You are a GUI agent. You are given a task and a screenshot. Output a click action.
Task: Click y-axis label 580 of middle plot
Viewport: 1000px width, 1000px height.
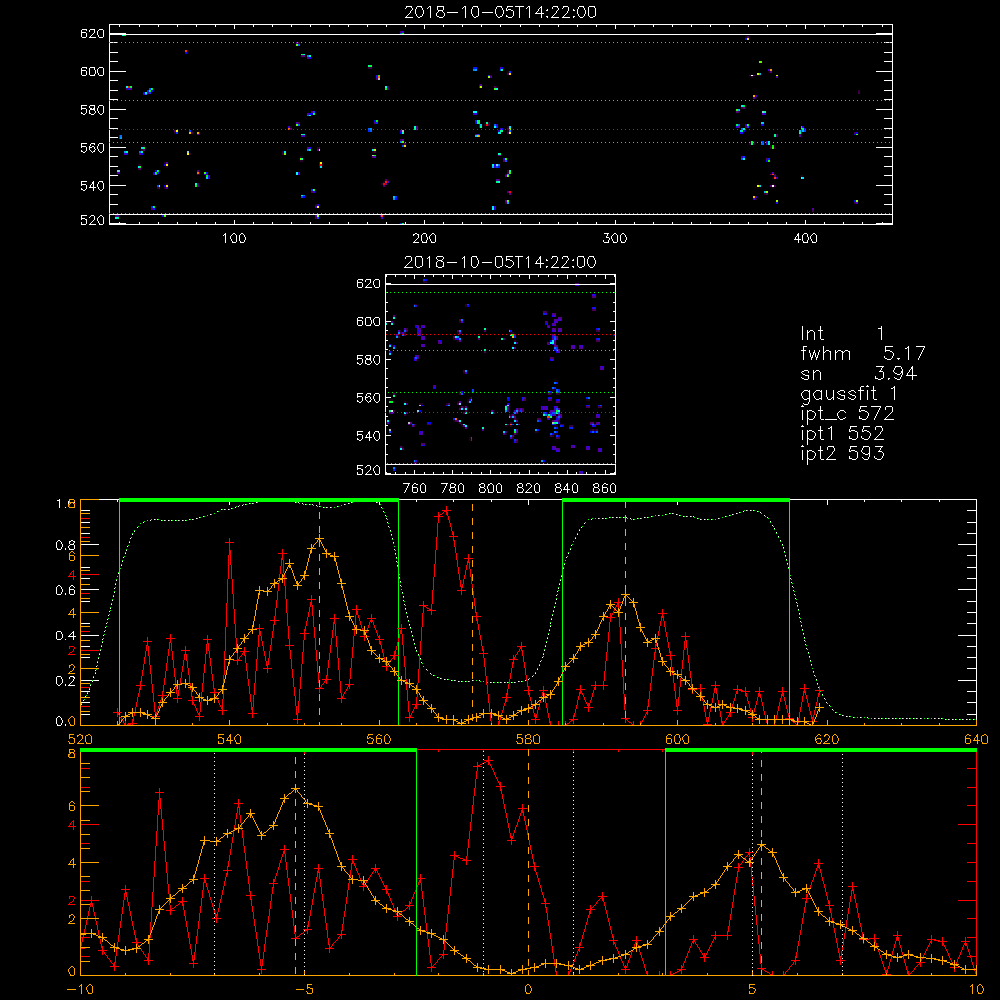[368, 360]
